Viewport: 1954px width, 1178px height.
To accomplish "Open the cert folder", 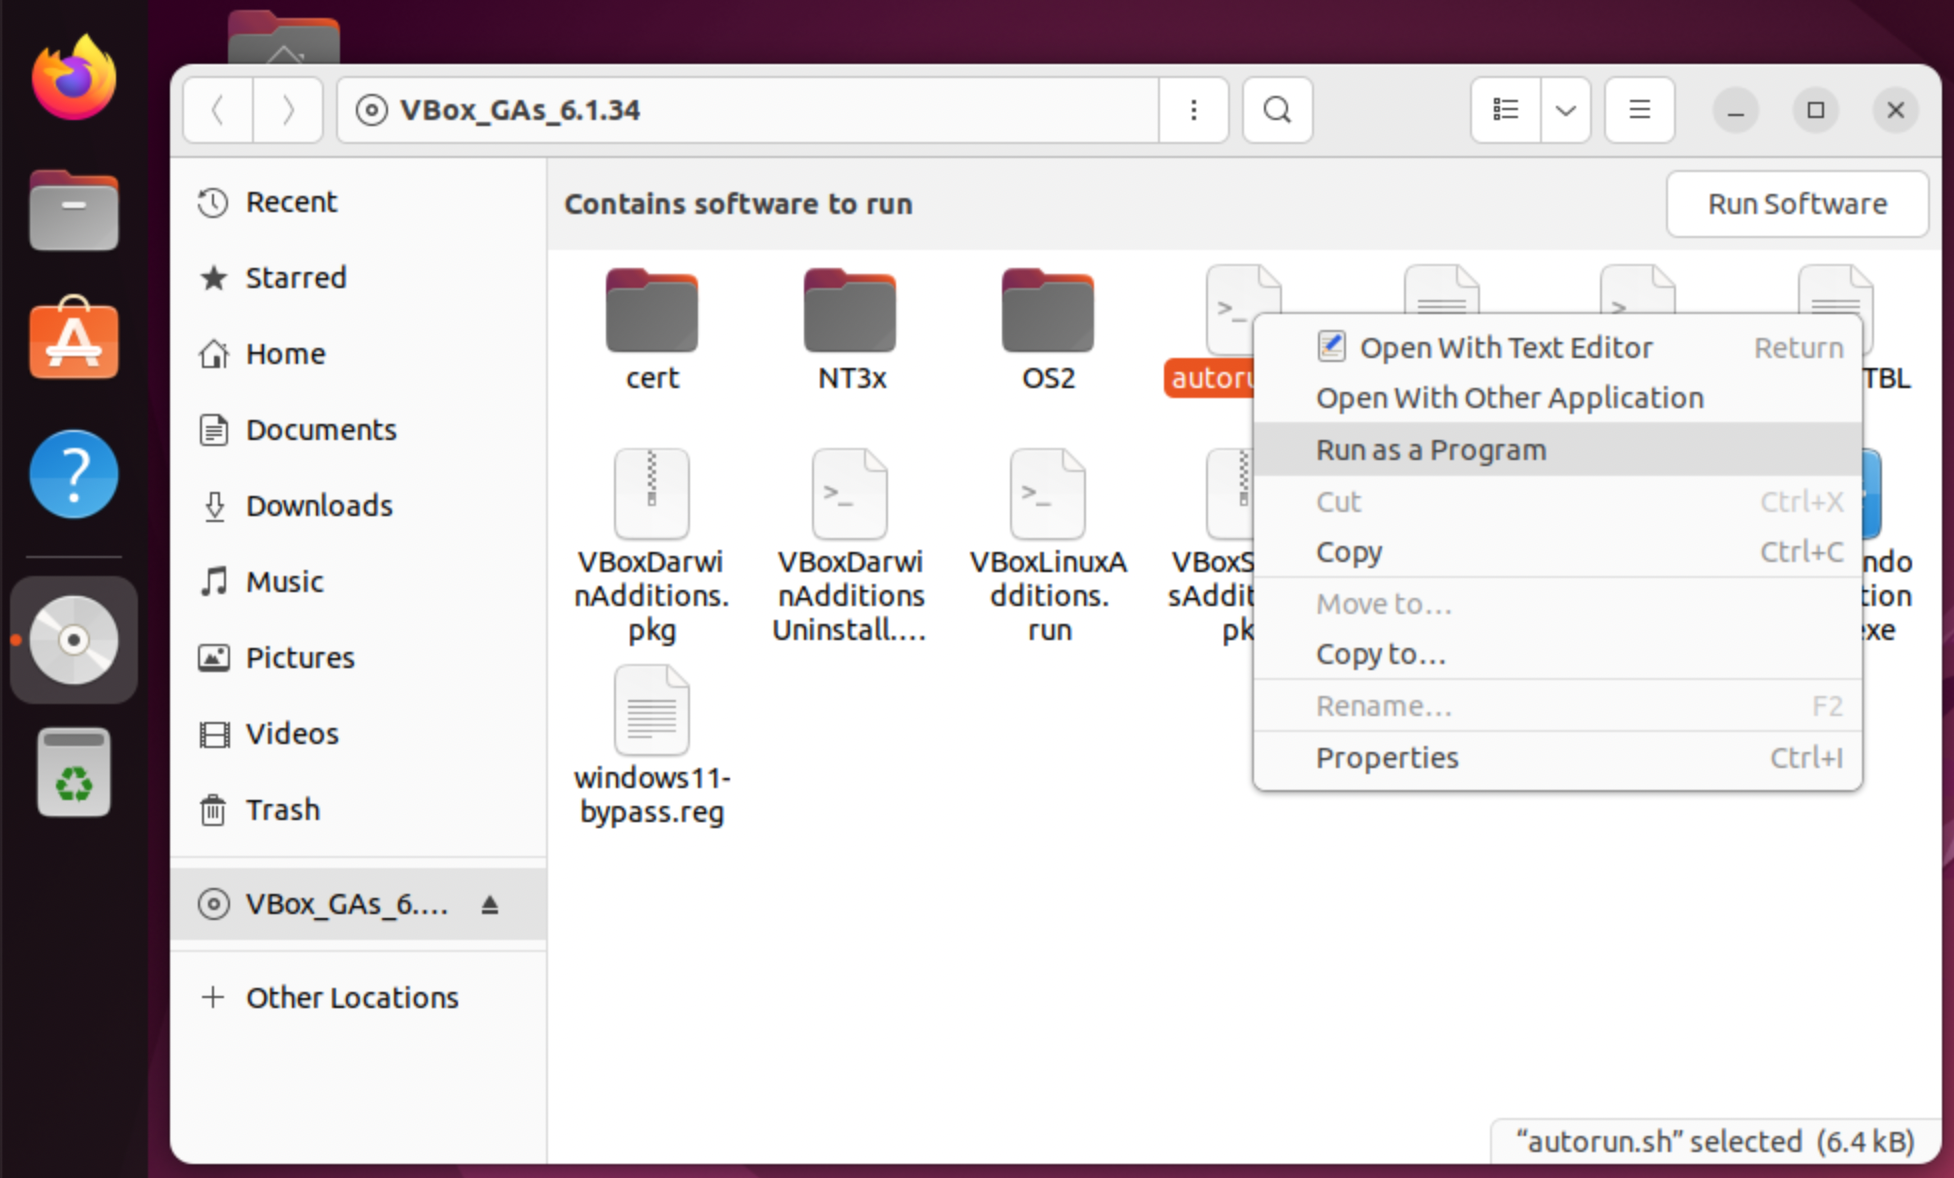I will click(x=652, y=330).
